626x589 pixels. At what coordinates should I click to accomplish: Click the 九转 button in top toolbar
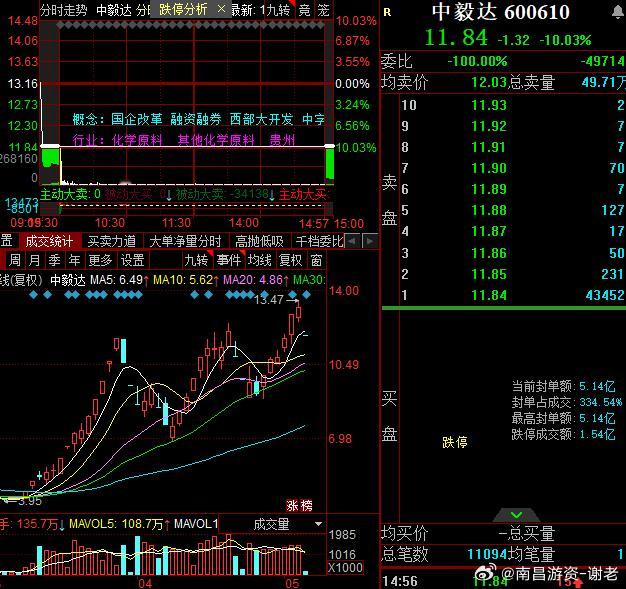tap(278, 10)
